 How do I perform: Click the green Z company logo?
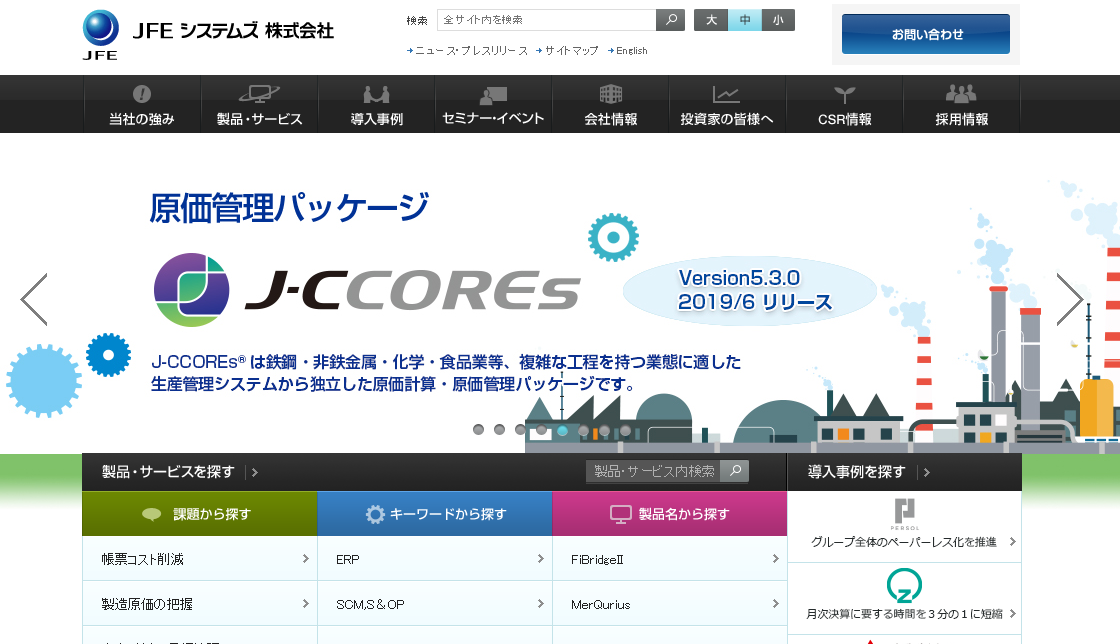904,586
